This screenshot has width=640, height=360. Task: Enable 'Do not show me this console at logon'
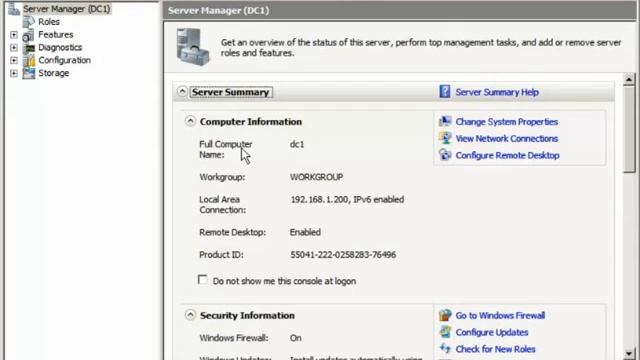(x=202, y=280)
